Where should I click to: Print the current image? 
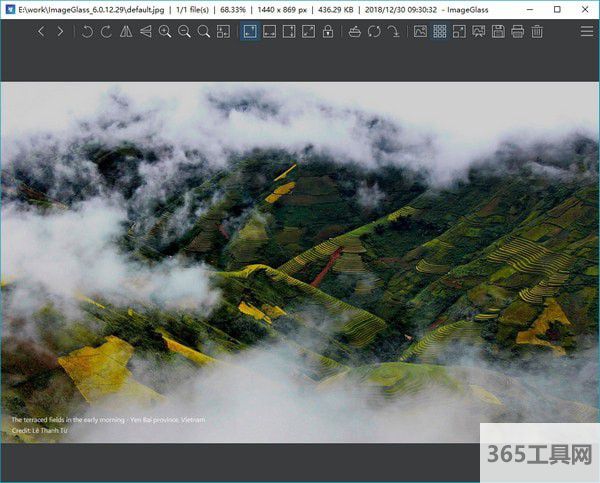[517, 32]
